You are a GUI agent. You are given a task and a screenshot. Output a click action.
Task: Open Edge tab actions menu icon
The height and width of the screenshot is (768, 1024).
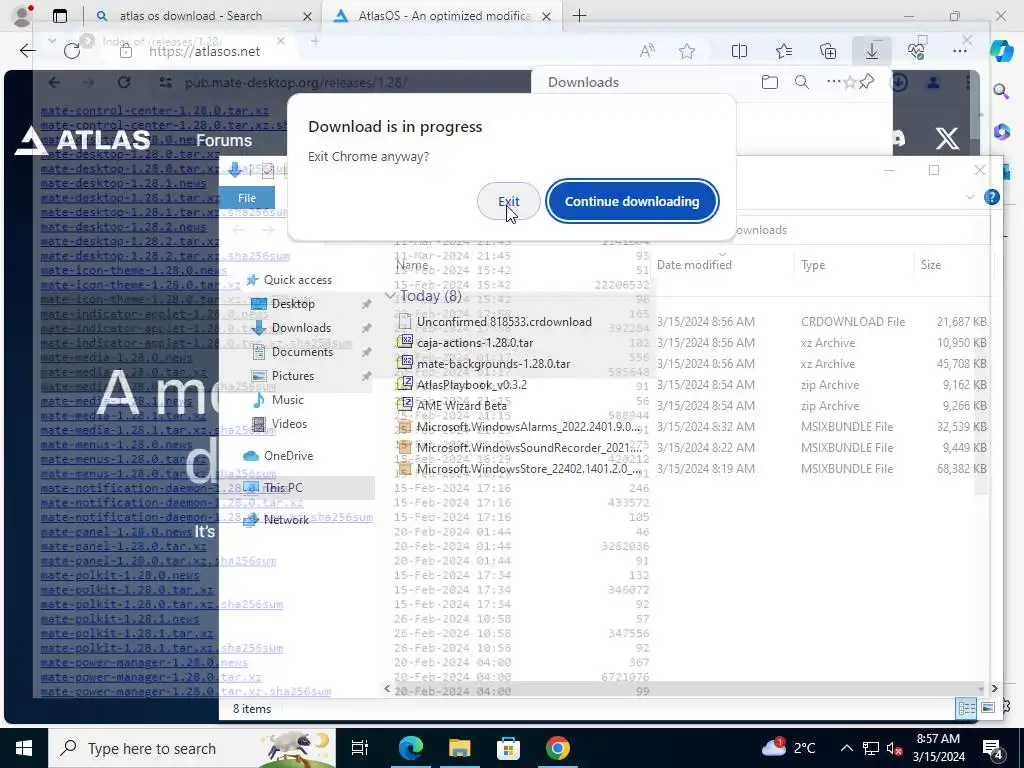click(59, 16)
